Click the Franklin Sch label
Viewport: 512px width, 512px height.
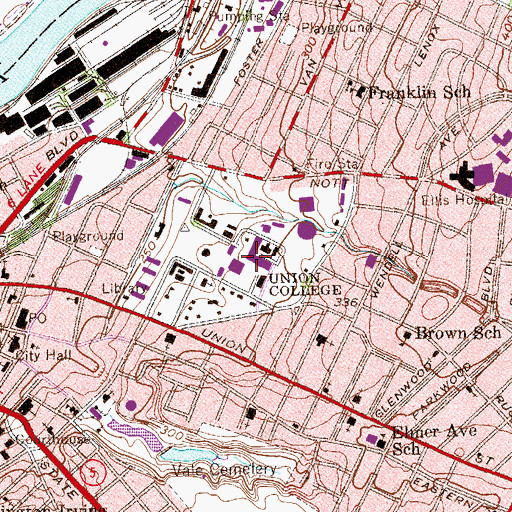pos(420,92)
